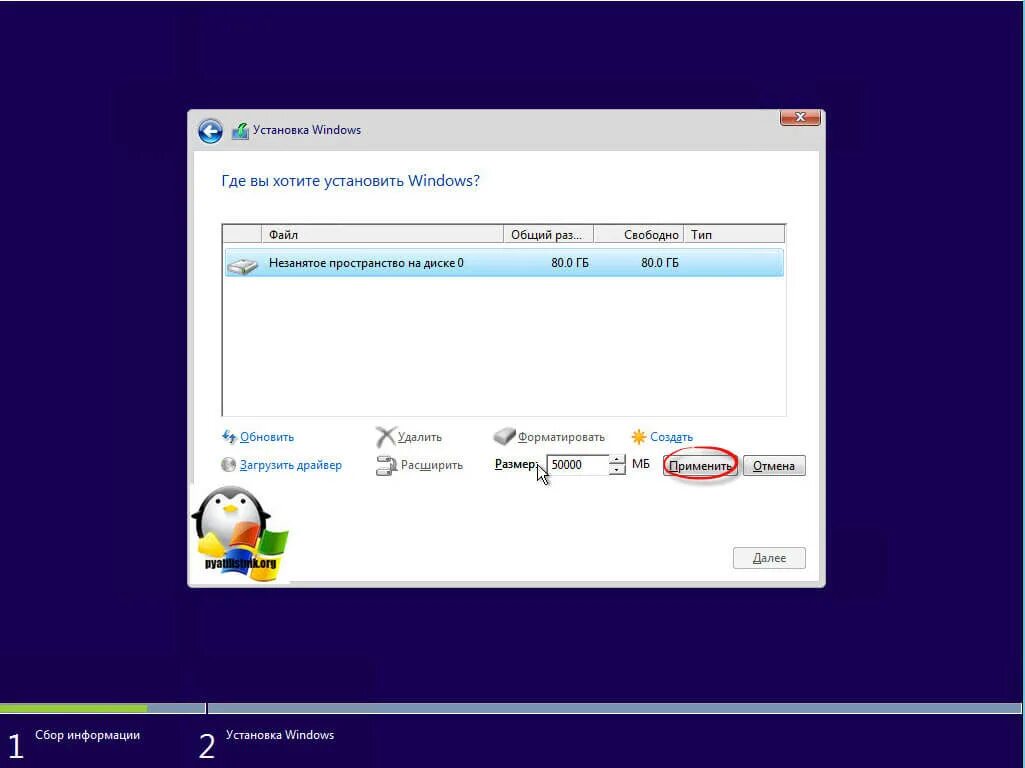The width and height of the screenshot is (1025, 768).
Task: Click the Сбор информации step label
Action: (x=88, y=735)
